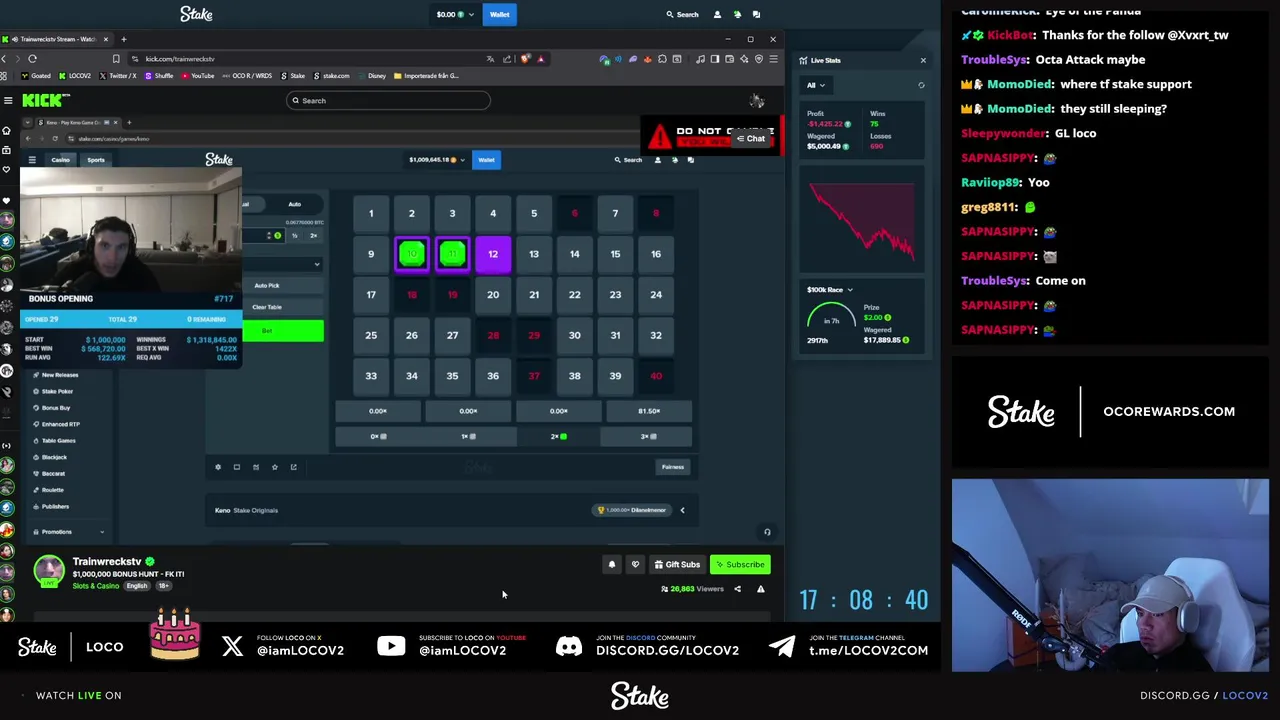Halve the bet amount with ½
The height and width of the screenshot is (720, 1280).
point(294,236)
